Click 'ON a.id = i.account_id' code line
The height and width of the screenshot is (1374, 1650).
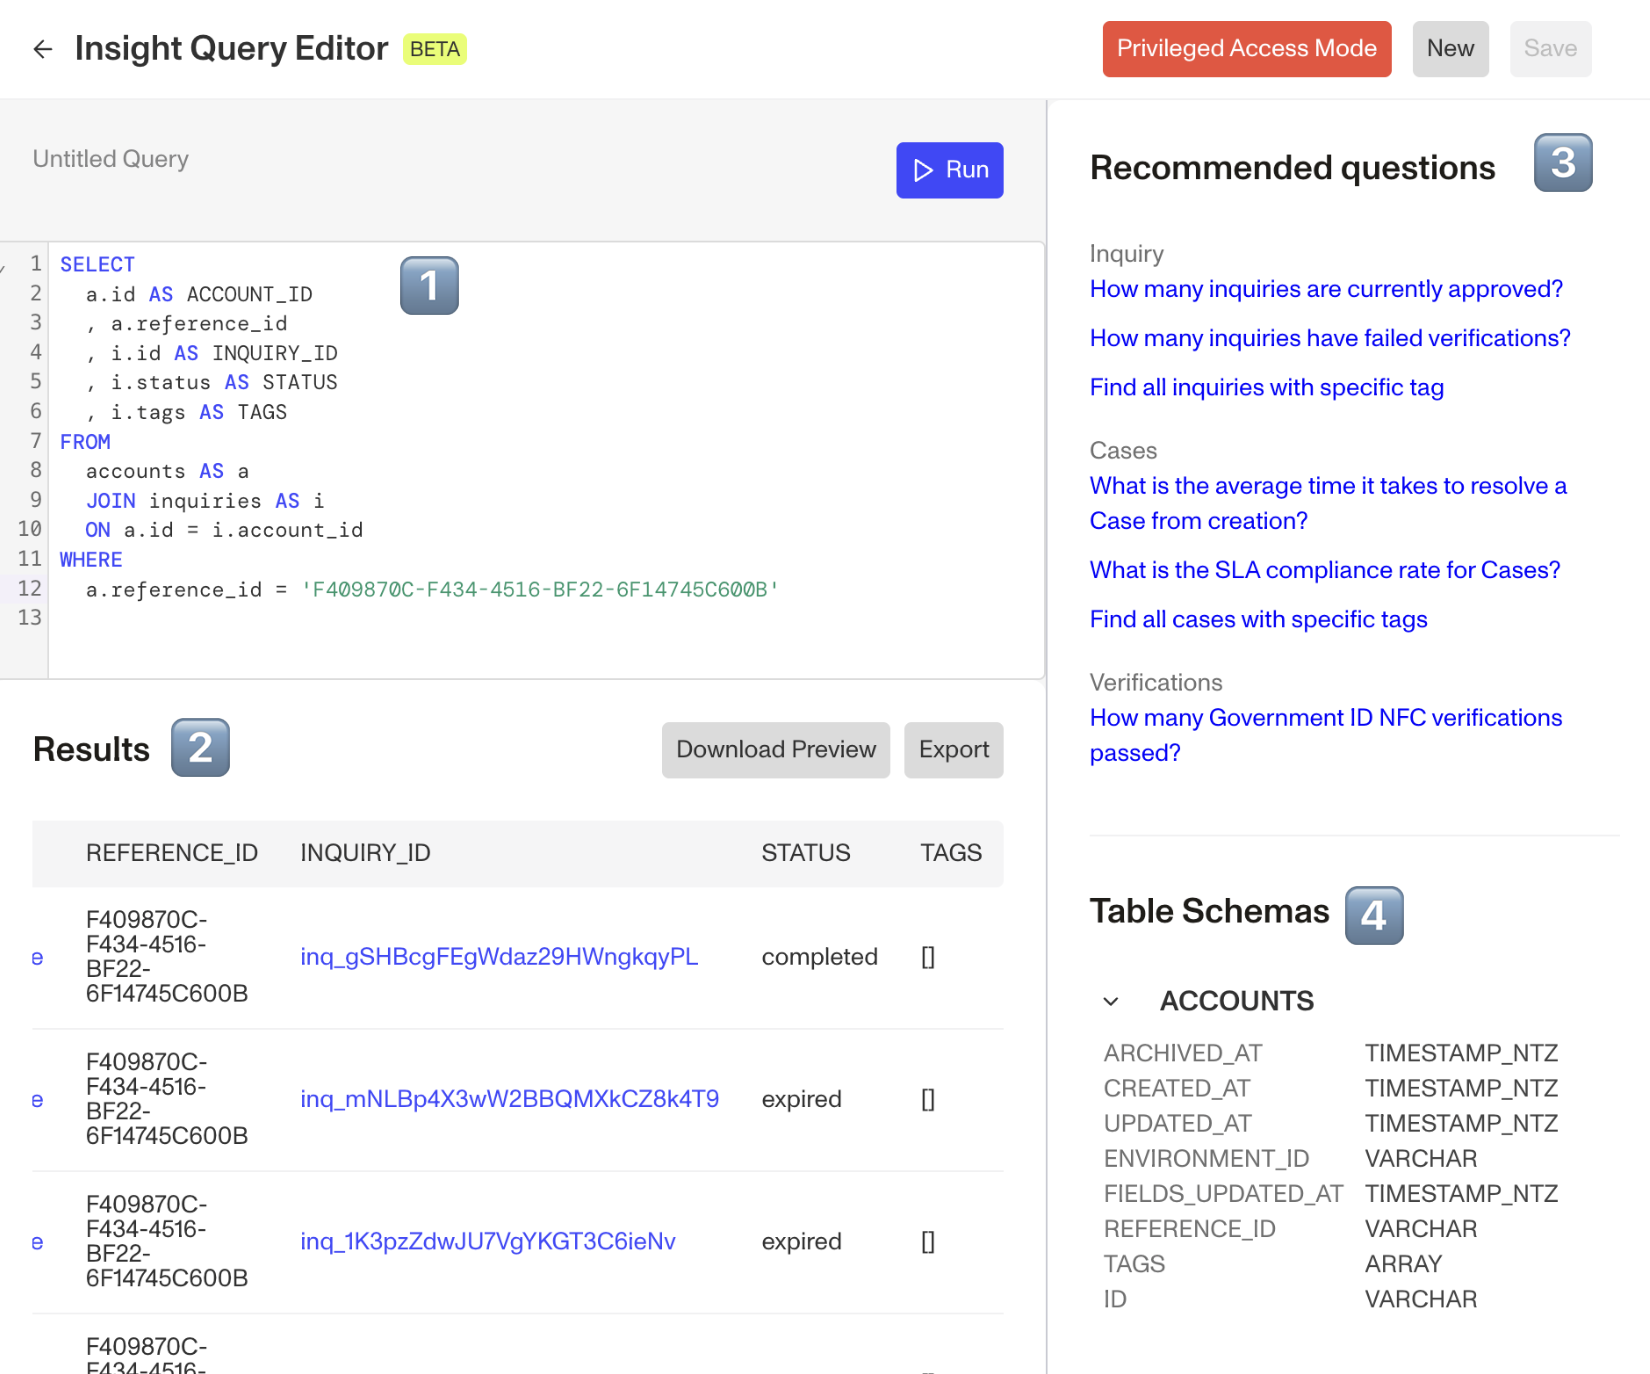(x=224, y=530)
